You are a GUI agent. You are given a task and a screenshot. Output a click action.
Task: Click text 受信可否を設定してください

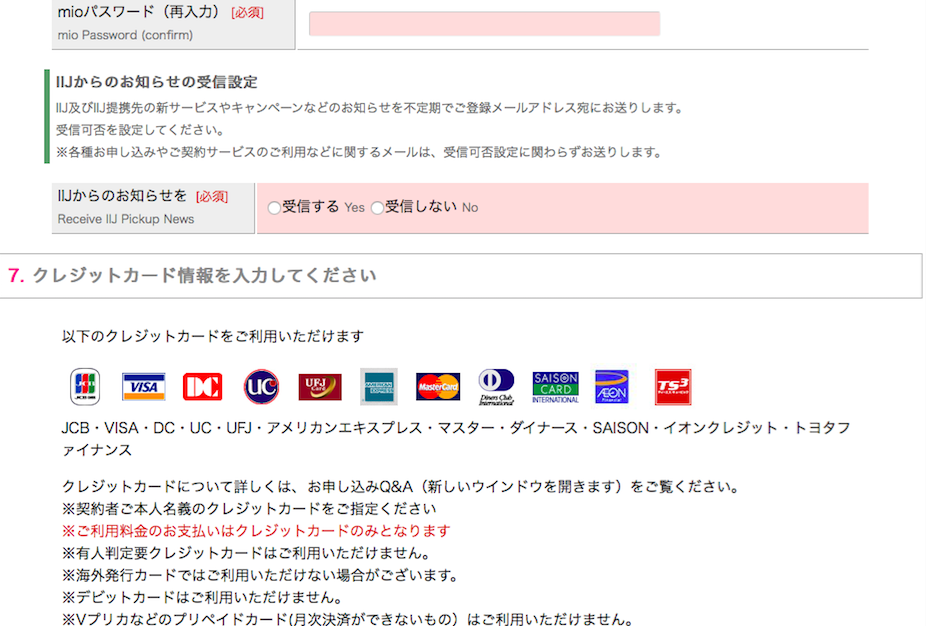(140, 130)
